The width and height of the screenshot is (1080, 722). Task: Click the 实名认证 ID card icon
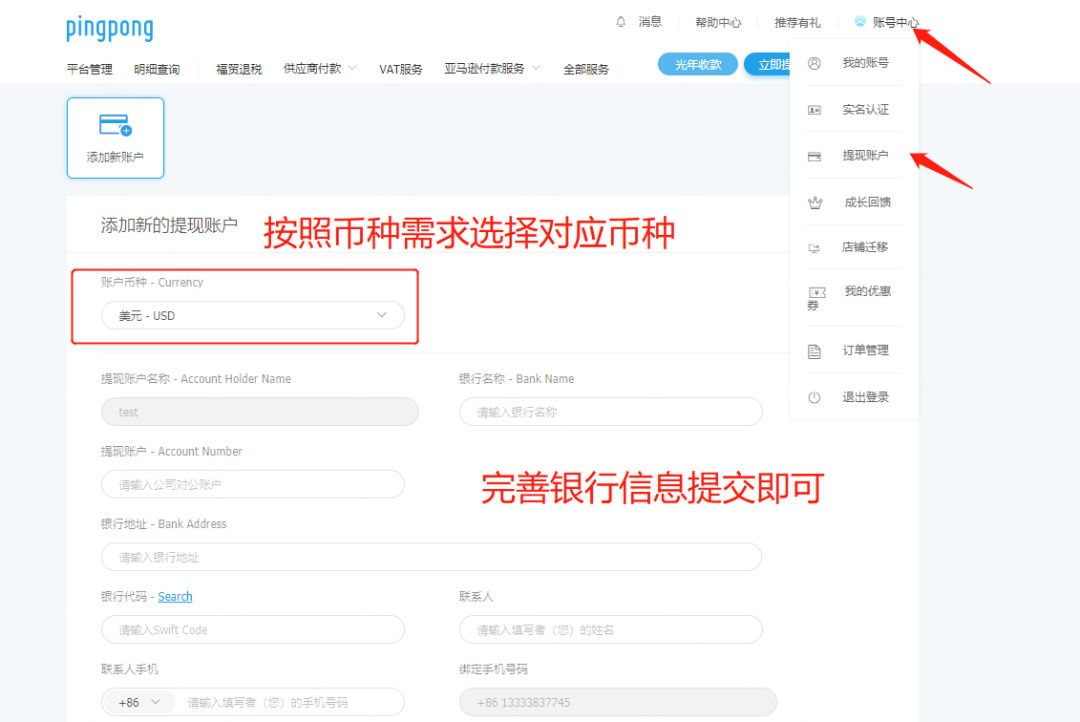coord(816,109)
